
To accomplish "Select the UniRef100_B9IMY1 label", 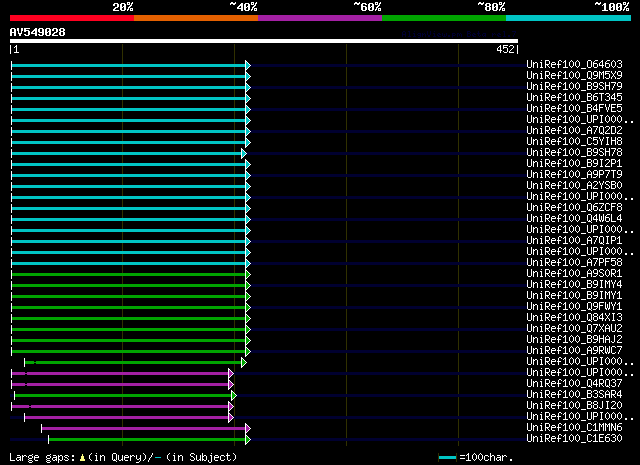I will pos(574,296).
